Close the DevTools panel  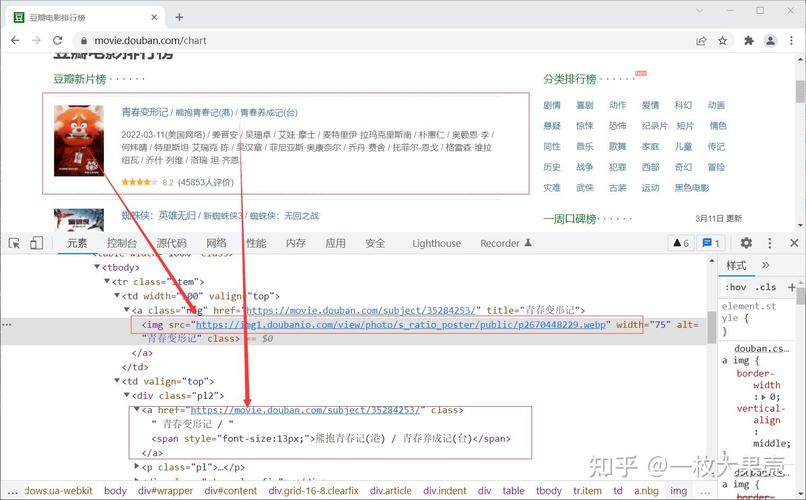(794, 243)
